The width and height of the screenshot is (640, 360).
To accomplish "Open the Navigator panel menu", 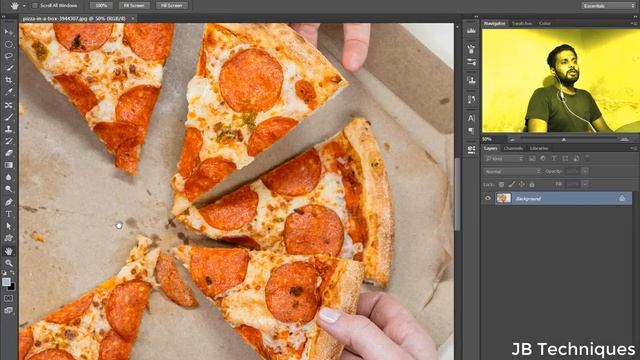I will 633,24.
